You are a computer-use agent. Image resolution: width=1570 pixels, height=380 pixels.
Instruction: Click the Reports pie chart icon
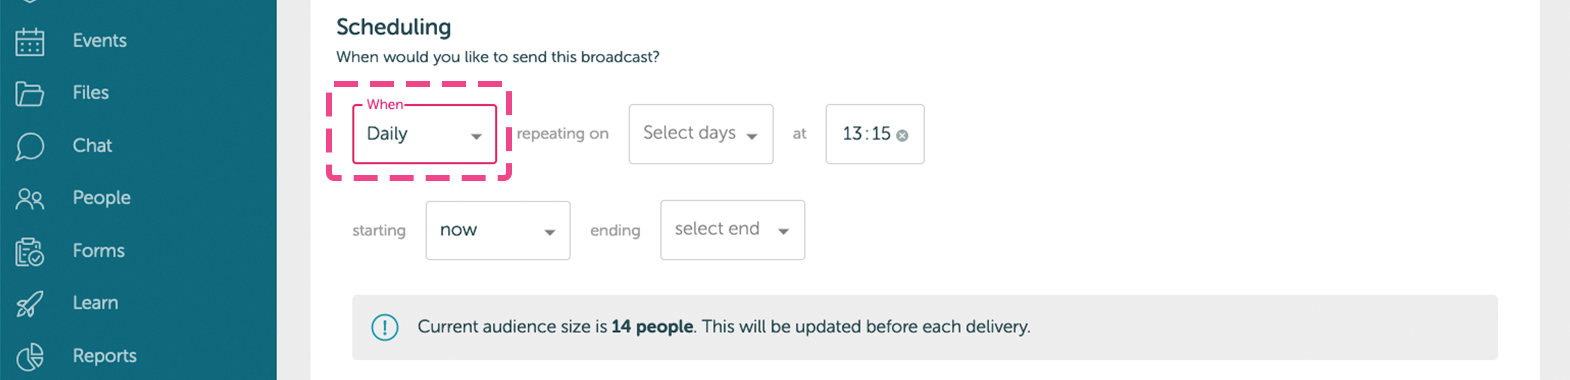(x=30, y=356)
